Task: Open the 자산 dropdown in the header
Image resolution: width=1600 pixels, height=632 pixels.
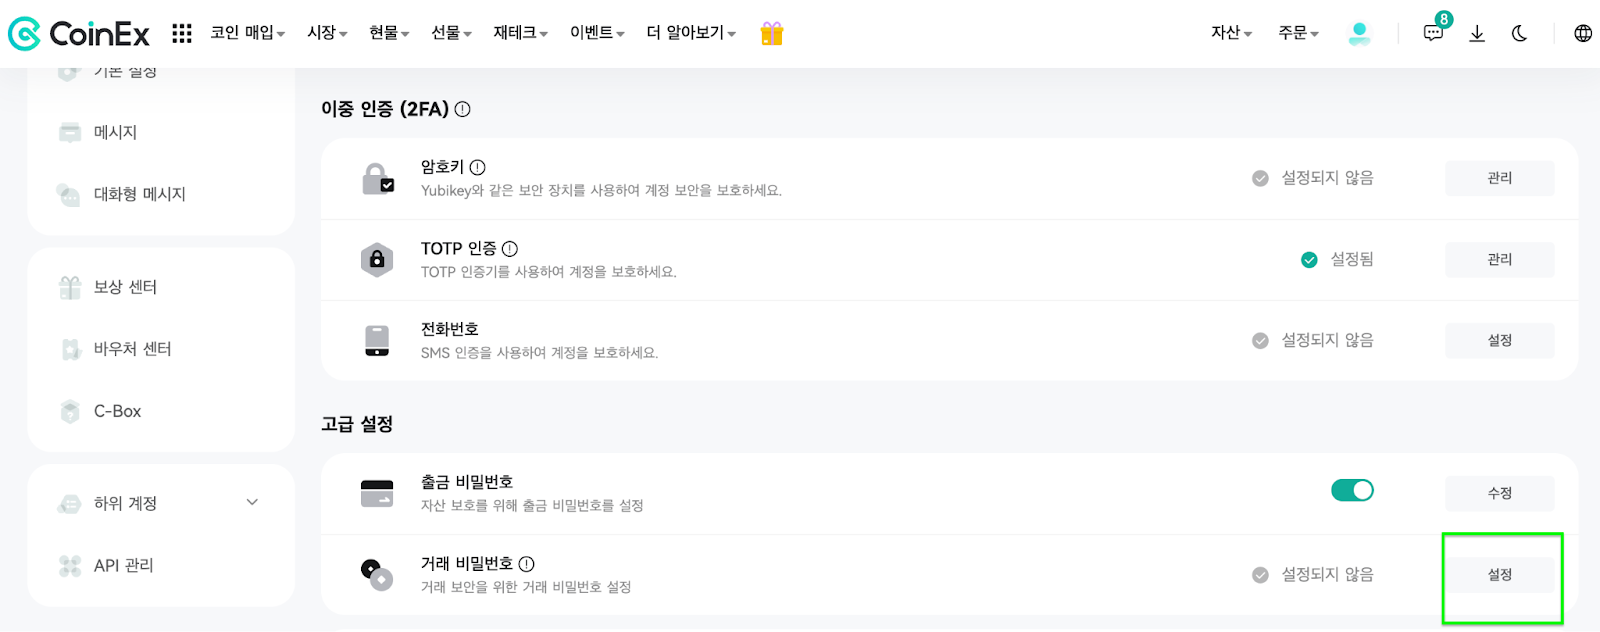Action: tap(1228, 32)
